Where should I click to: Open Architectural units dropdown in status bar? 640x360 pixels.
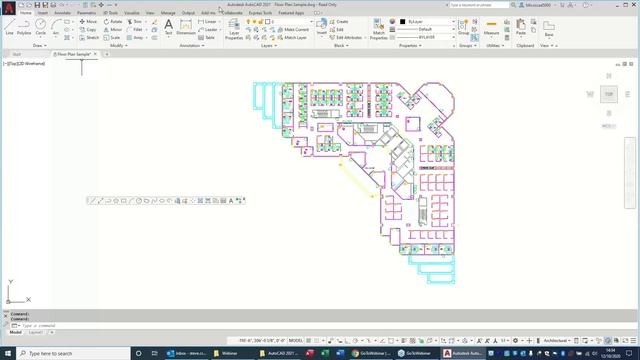click(557, 340)
